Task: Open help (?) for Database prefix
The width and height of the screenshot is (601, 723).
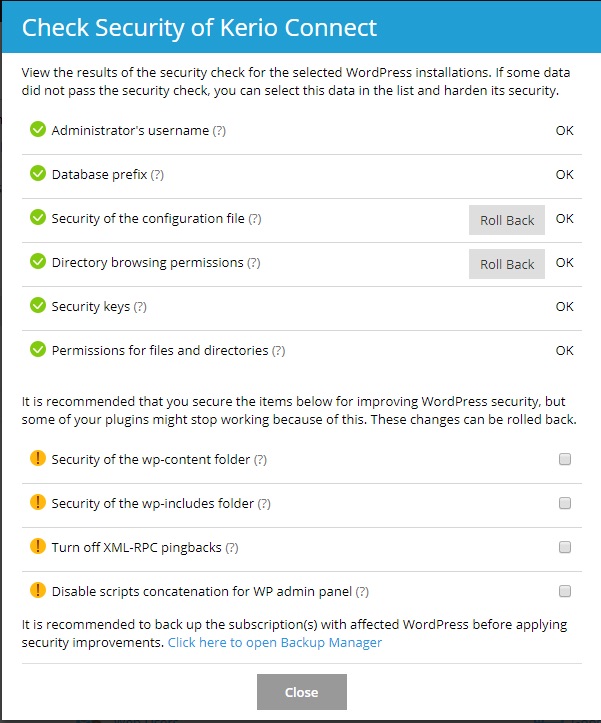Action: click(x=157, y=175)
